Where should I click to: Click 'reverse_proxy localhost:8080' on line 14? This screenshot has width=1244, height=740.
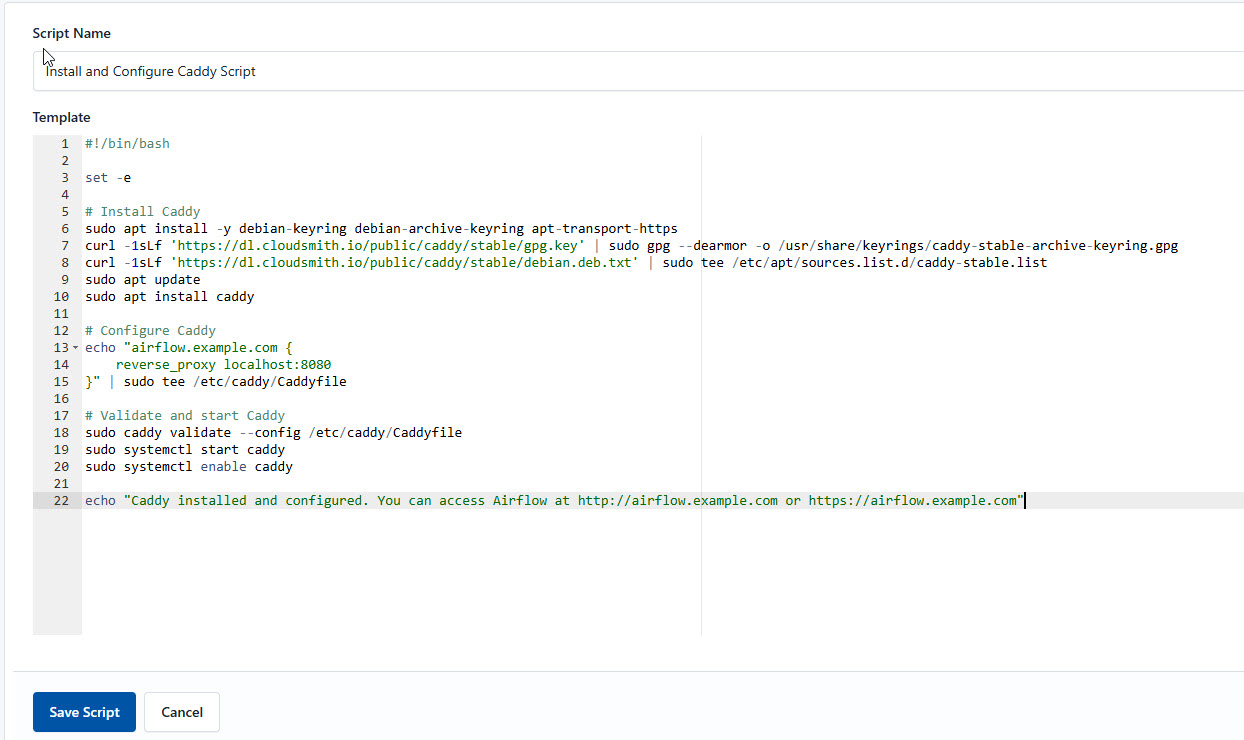click(222, 364)
